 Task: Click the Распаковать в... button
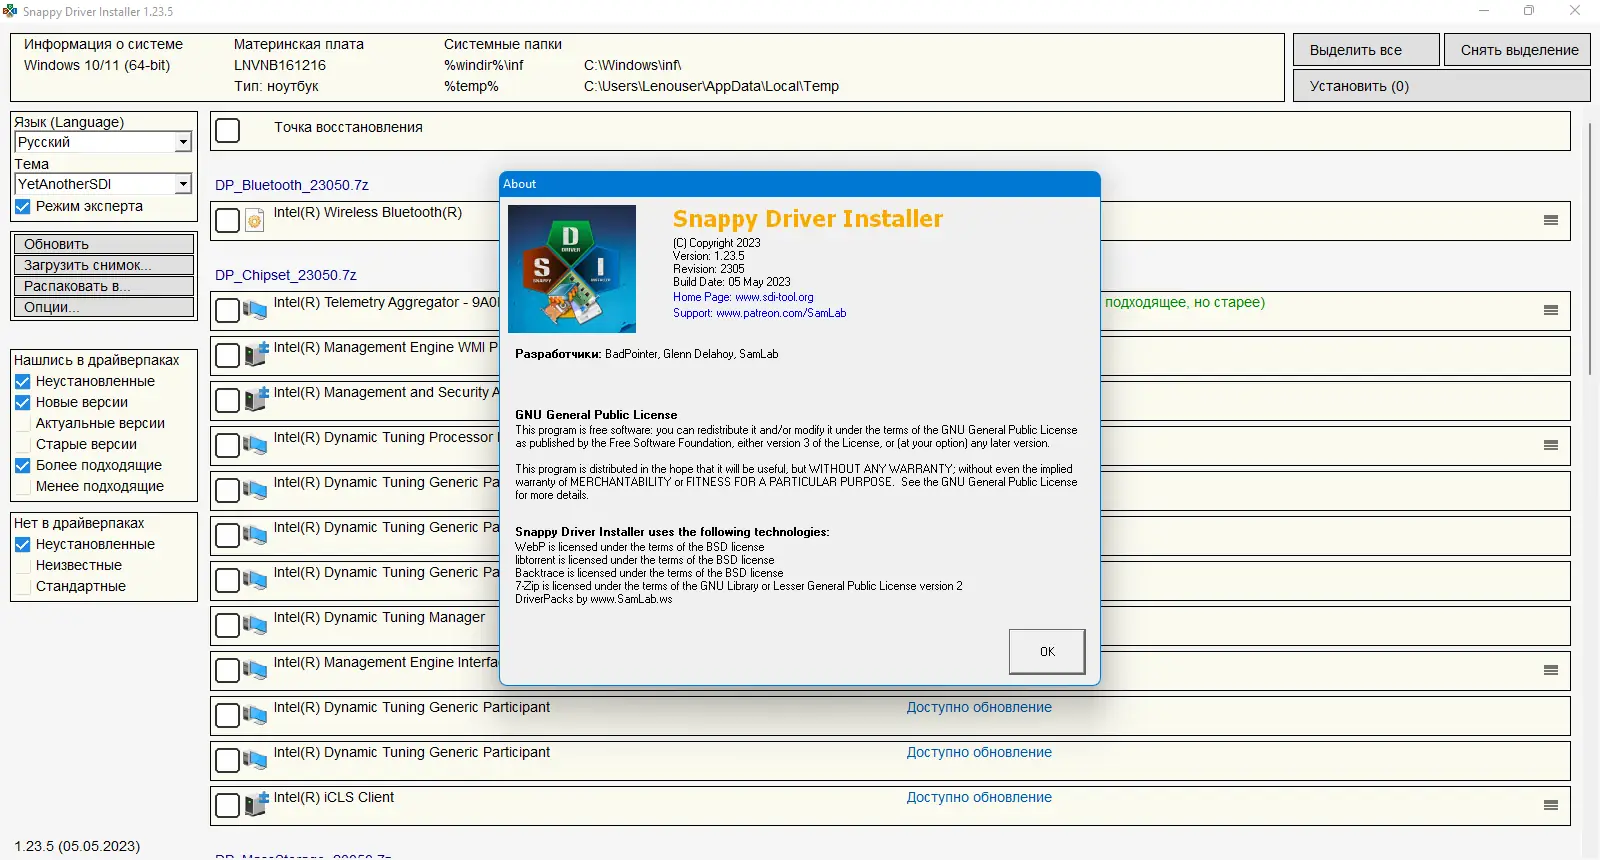(104, 286)
